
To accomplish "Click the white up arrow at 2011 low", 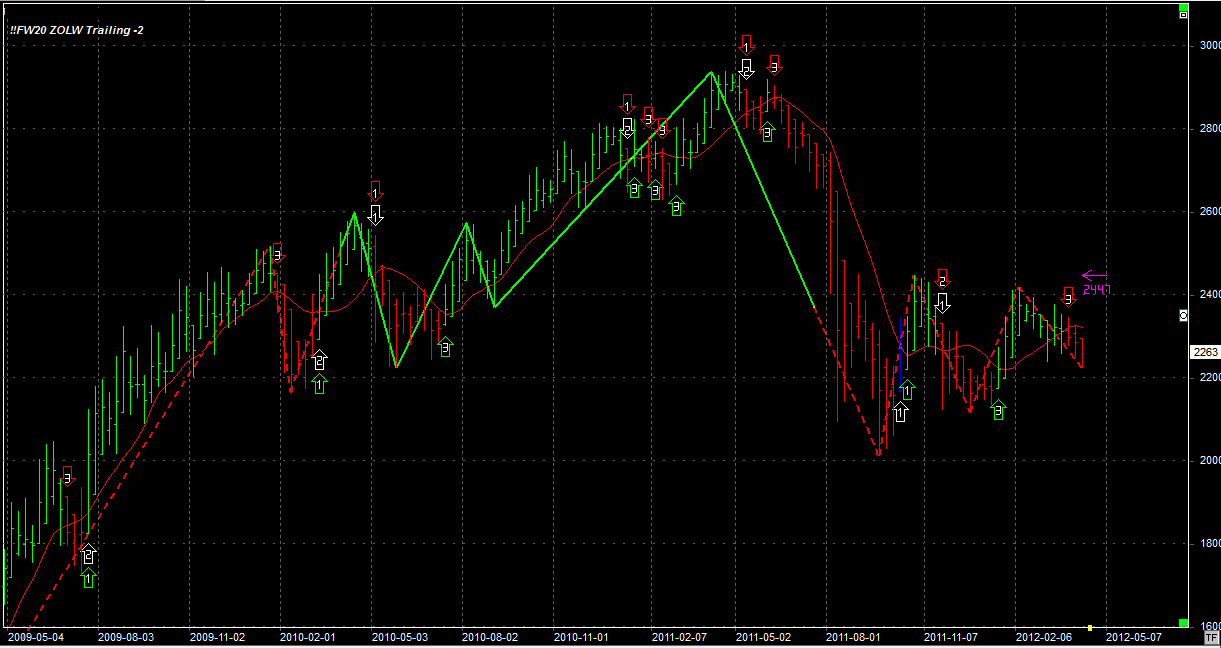I will pos(900,412).
